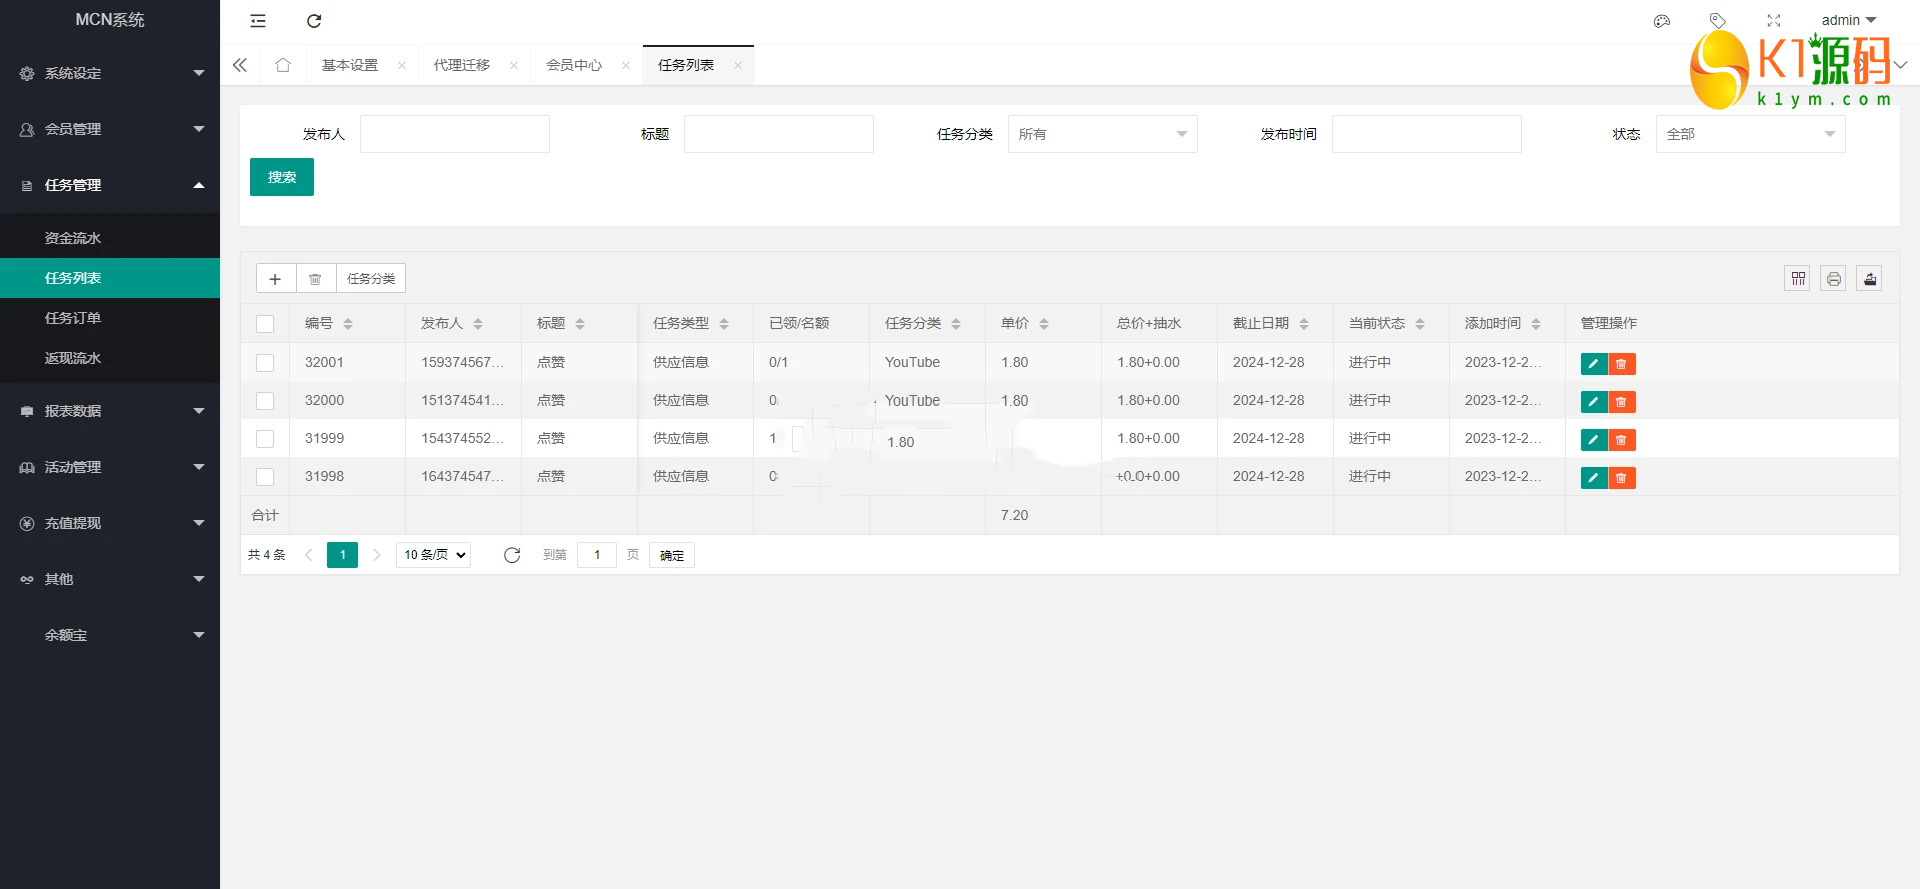Delete task 31998 using the red trash icon
The image size is (1920, 889).
pos(1621,478)
